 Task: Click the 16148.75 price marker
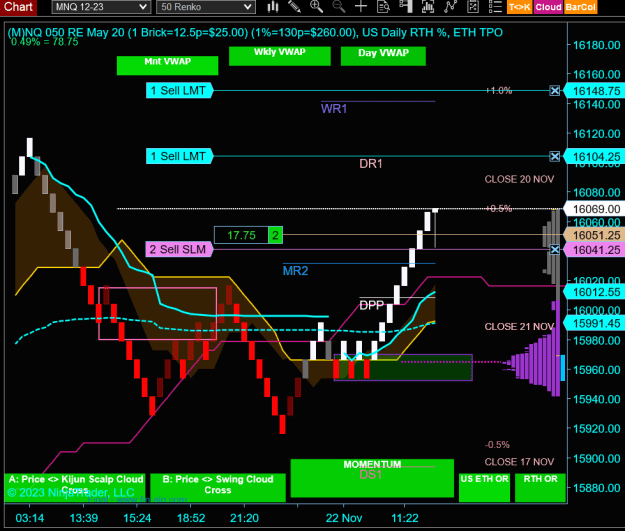(x=595, y=91)
